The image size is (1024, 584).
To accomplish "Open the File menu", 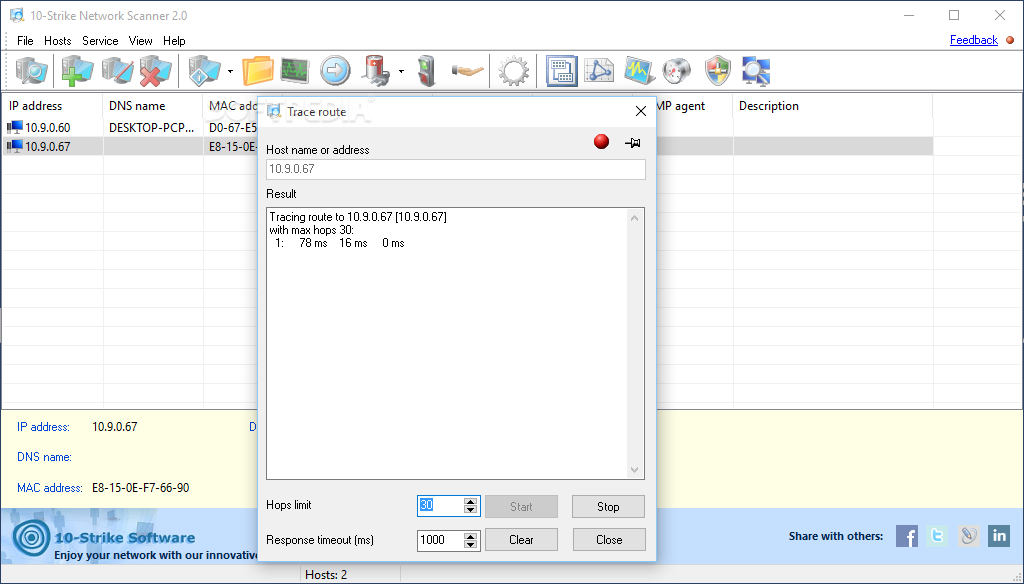I will point(25,41).
